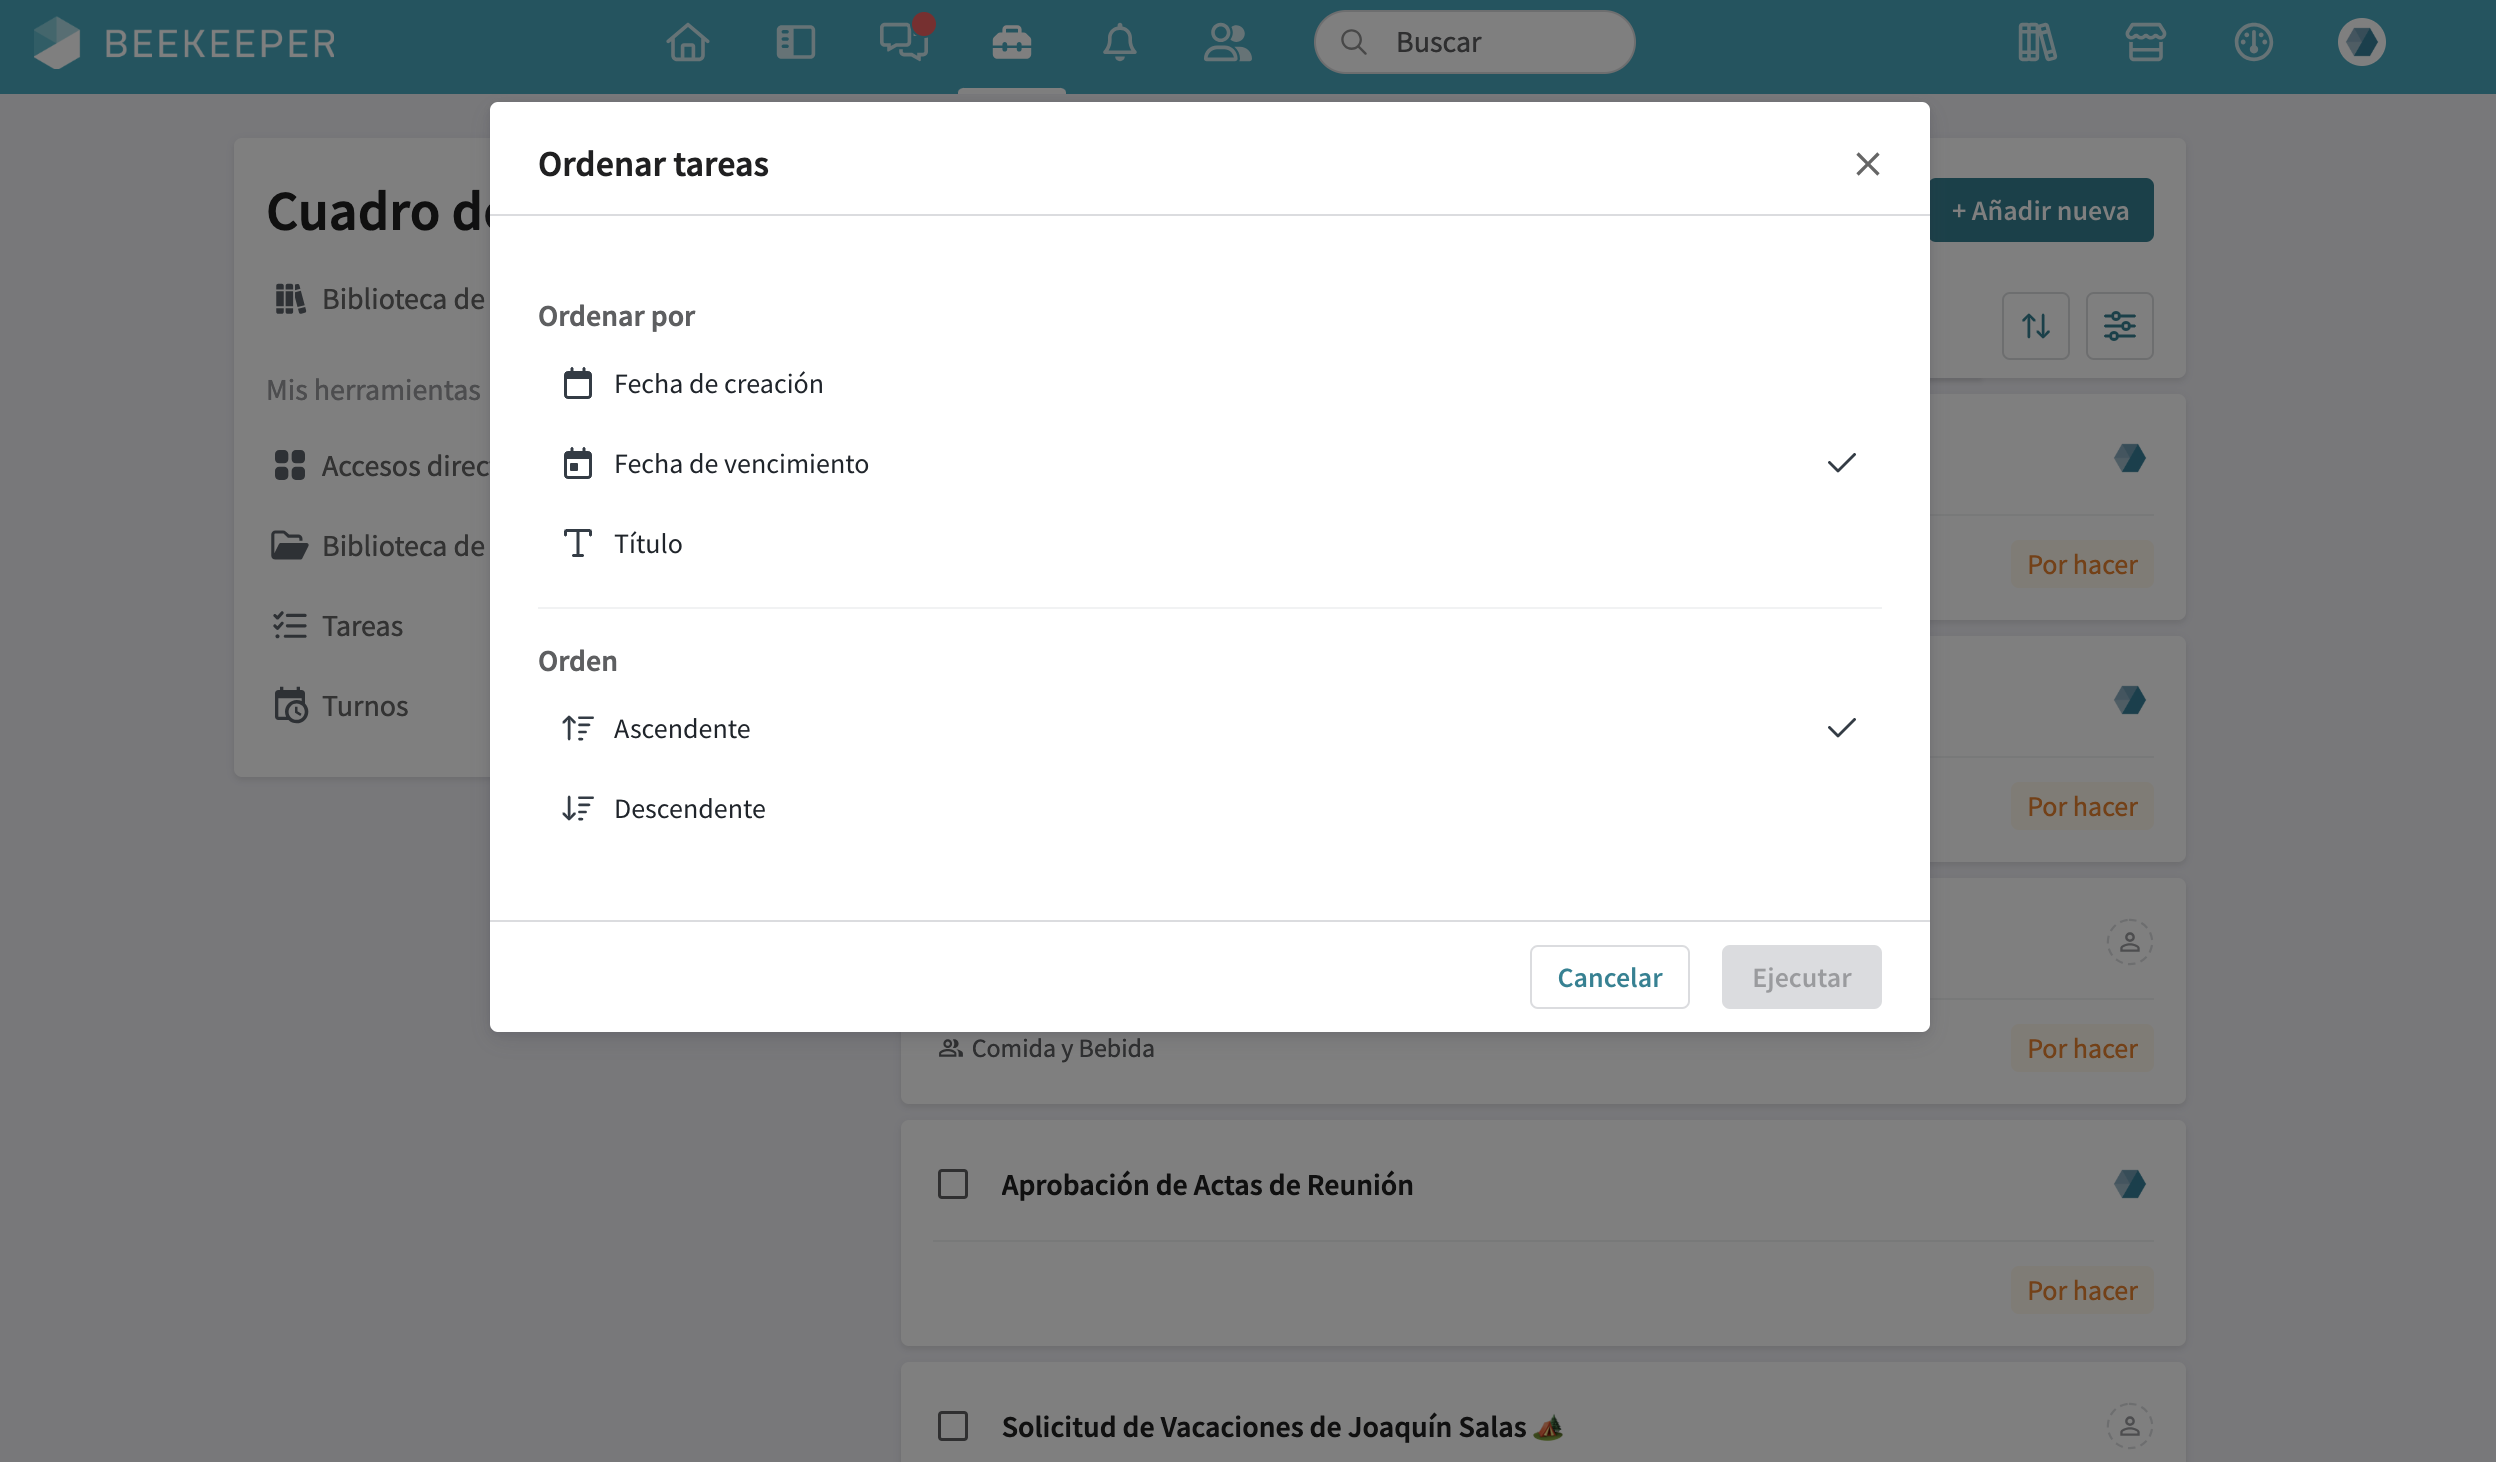Select Fecha de vencimiento sort option

pos(1210,464)
